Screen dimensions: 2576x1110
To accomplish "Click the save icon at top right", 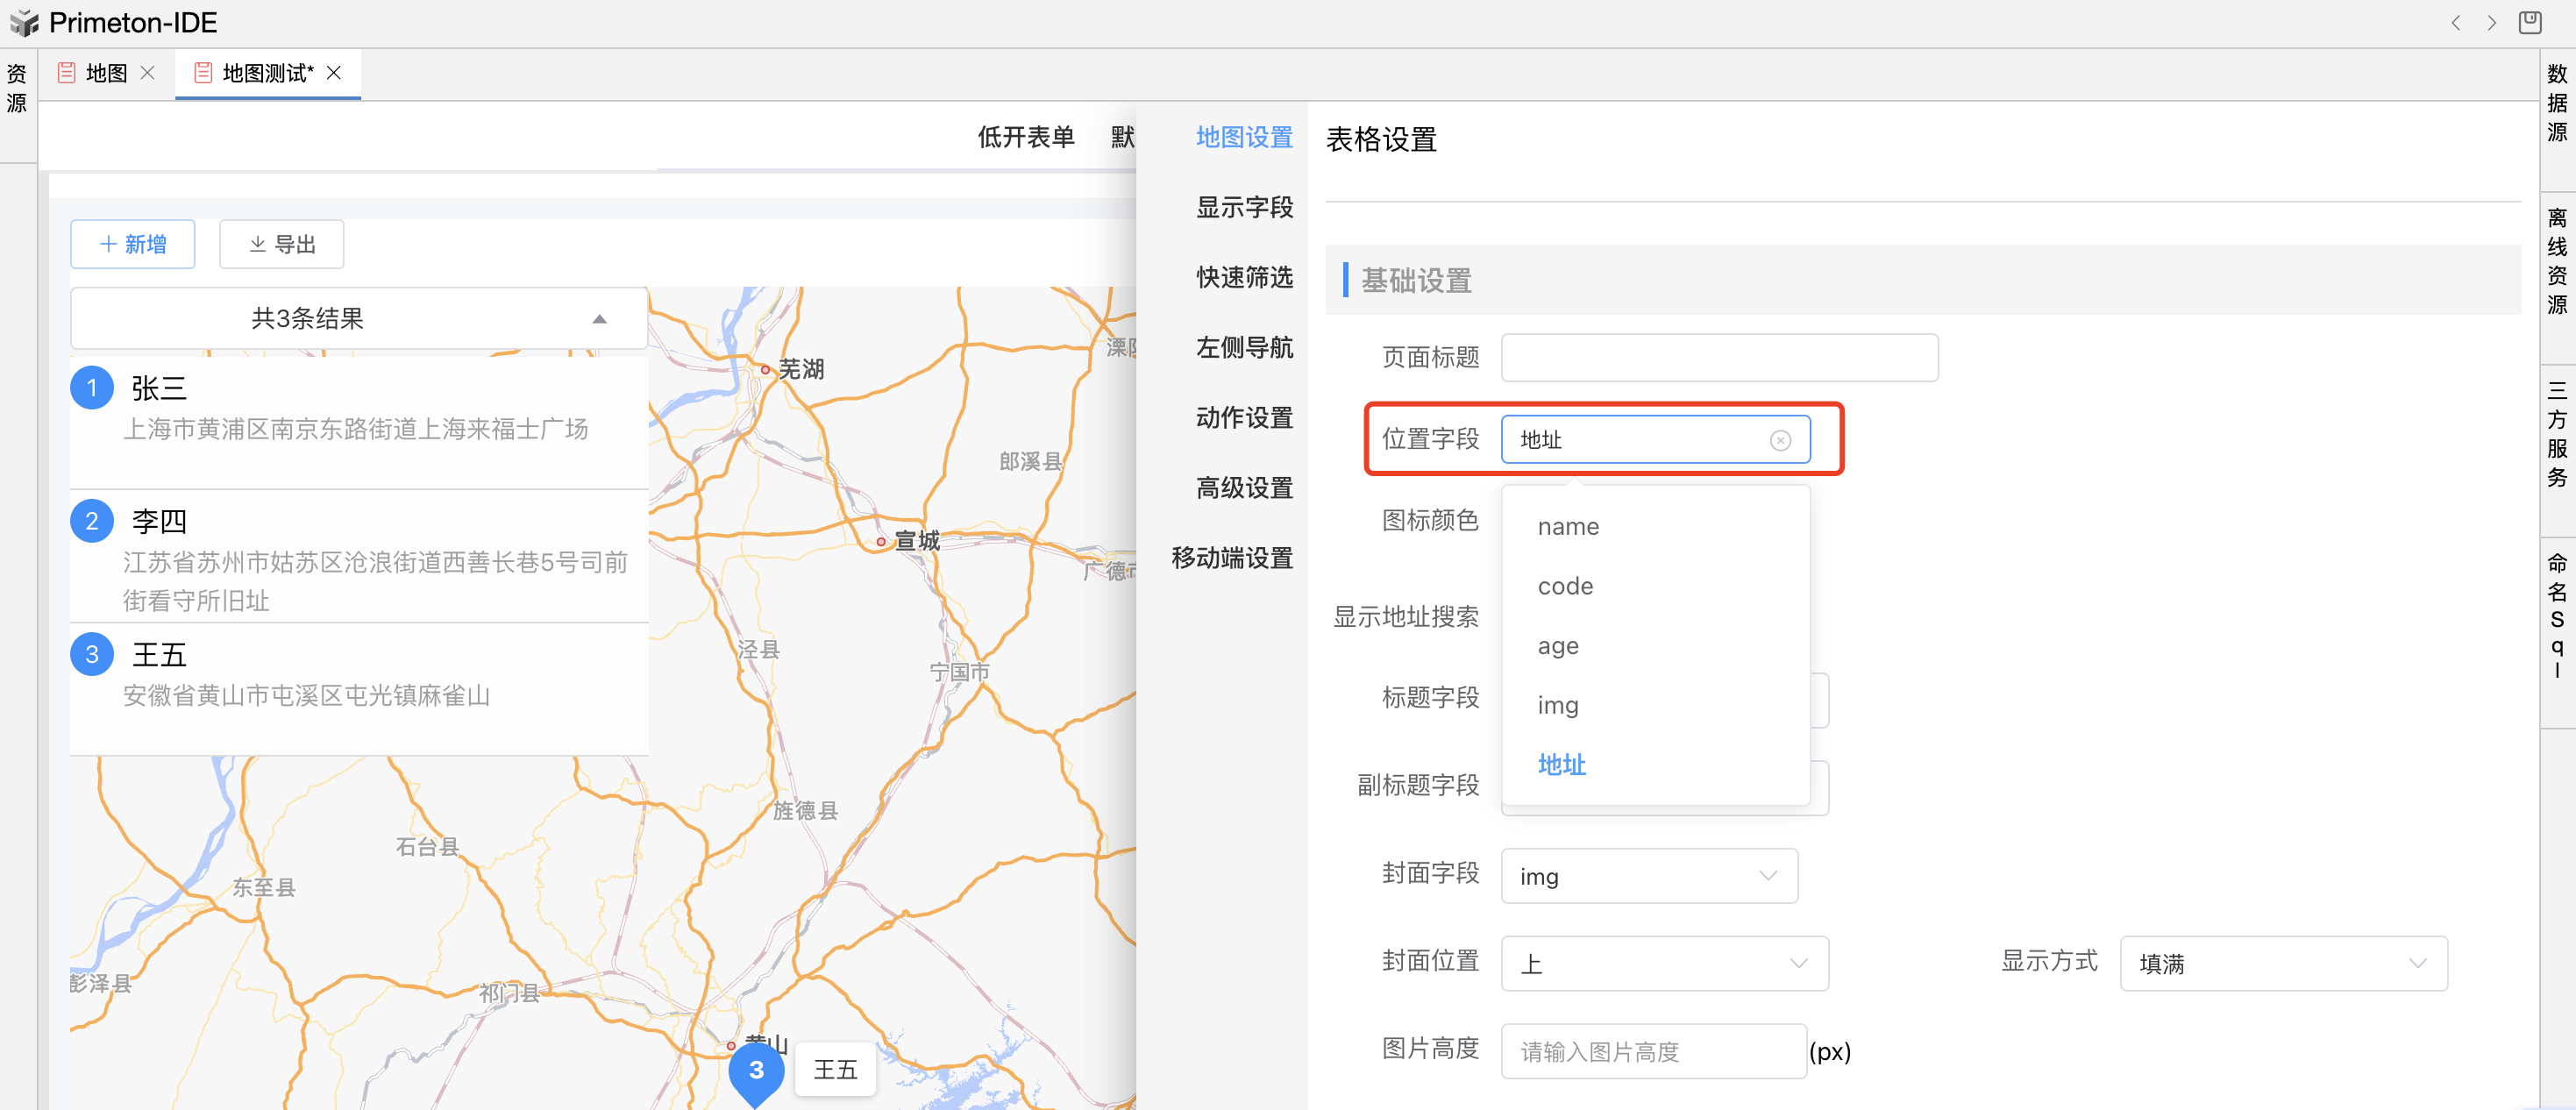I will tap(2529, 22).
